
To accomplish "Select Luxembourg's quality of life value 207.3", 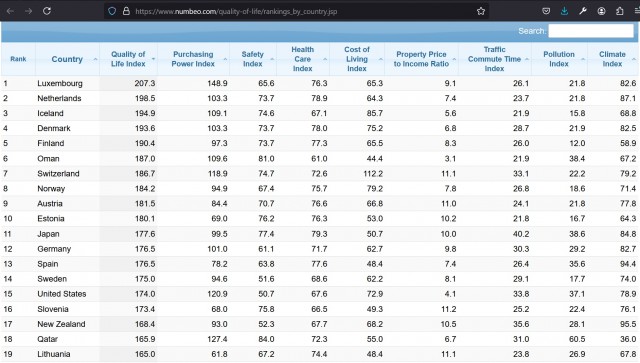I will click(145, 83).
